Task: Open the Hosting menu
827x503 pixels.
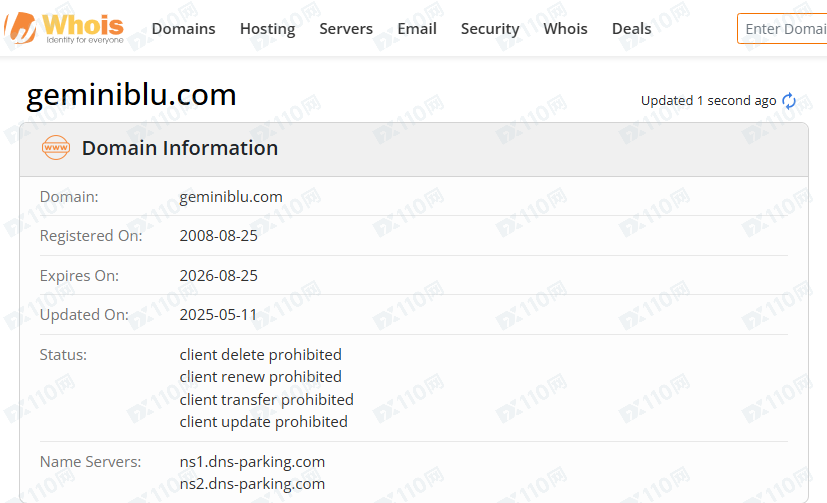Action: point(267,28)
